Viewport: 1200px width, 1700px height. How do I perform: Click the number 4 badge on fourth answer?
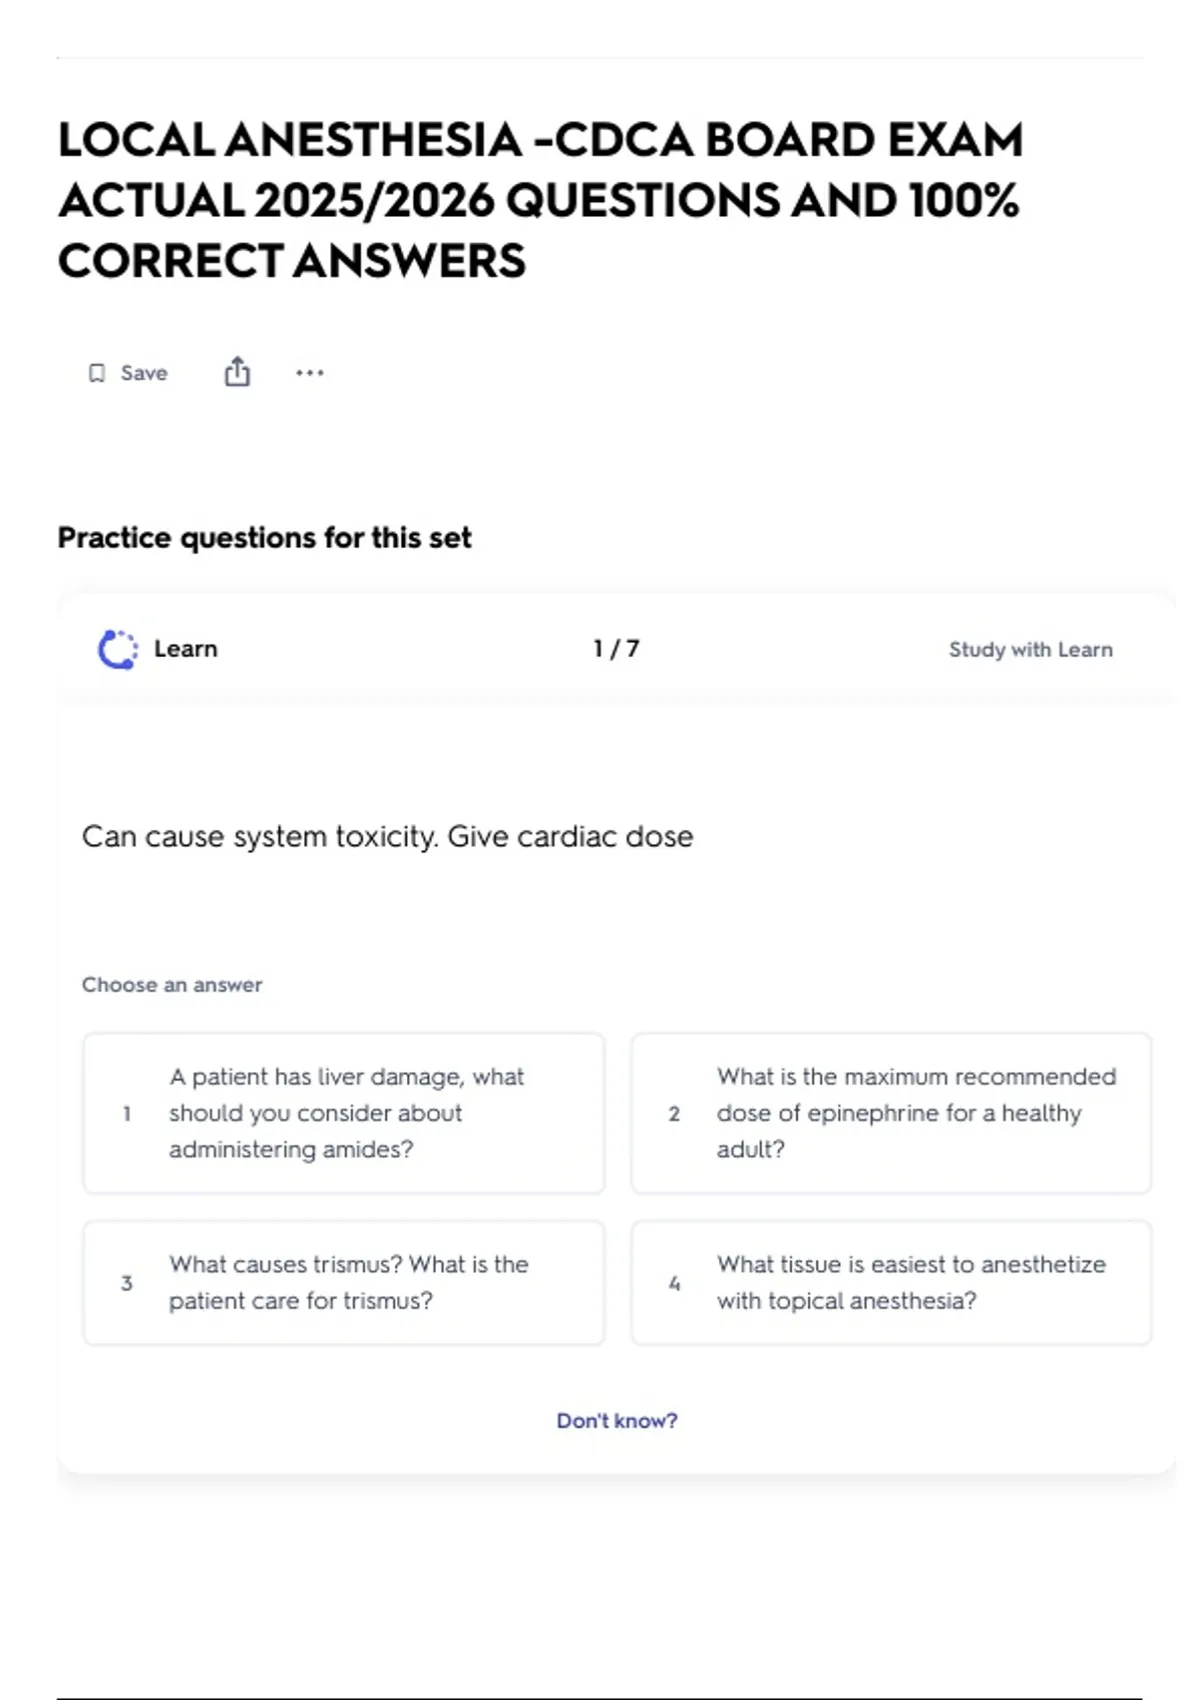[674, 1282]
